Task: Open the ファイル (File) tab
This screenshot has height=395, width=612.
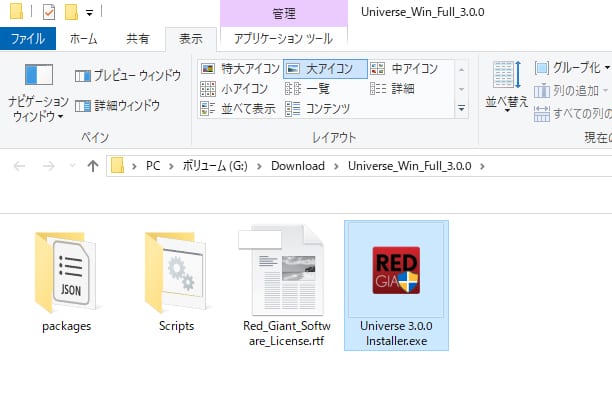Action: (28, 39)
